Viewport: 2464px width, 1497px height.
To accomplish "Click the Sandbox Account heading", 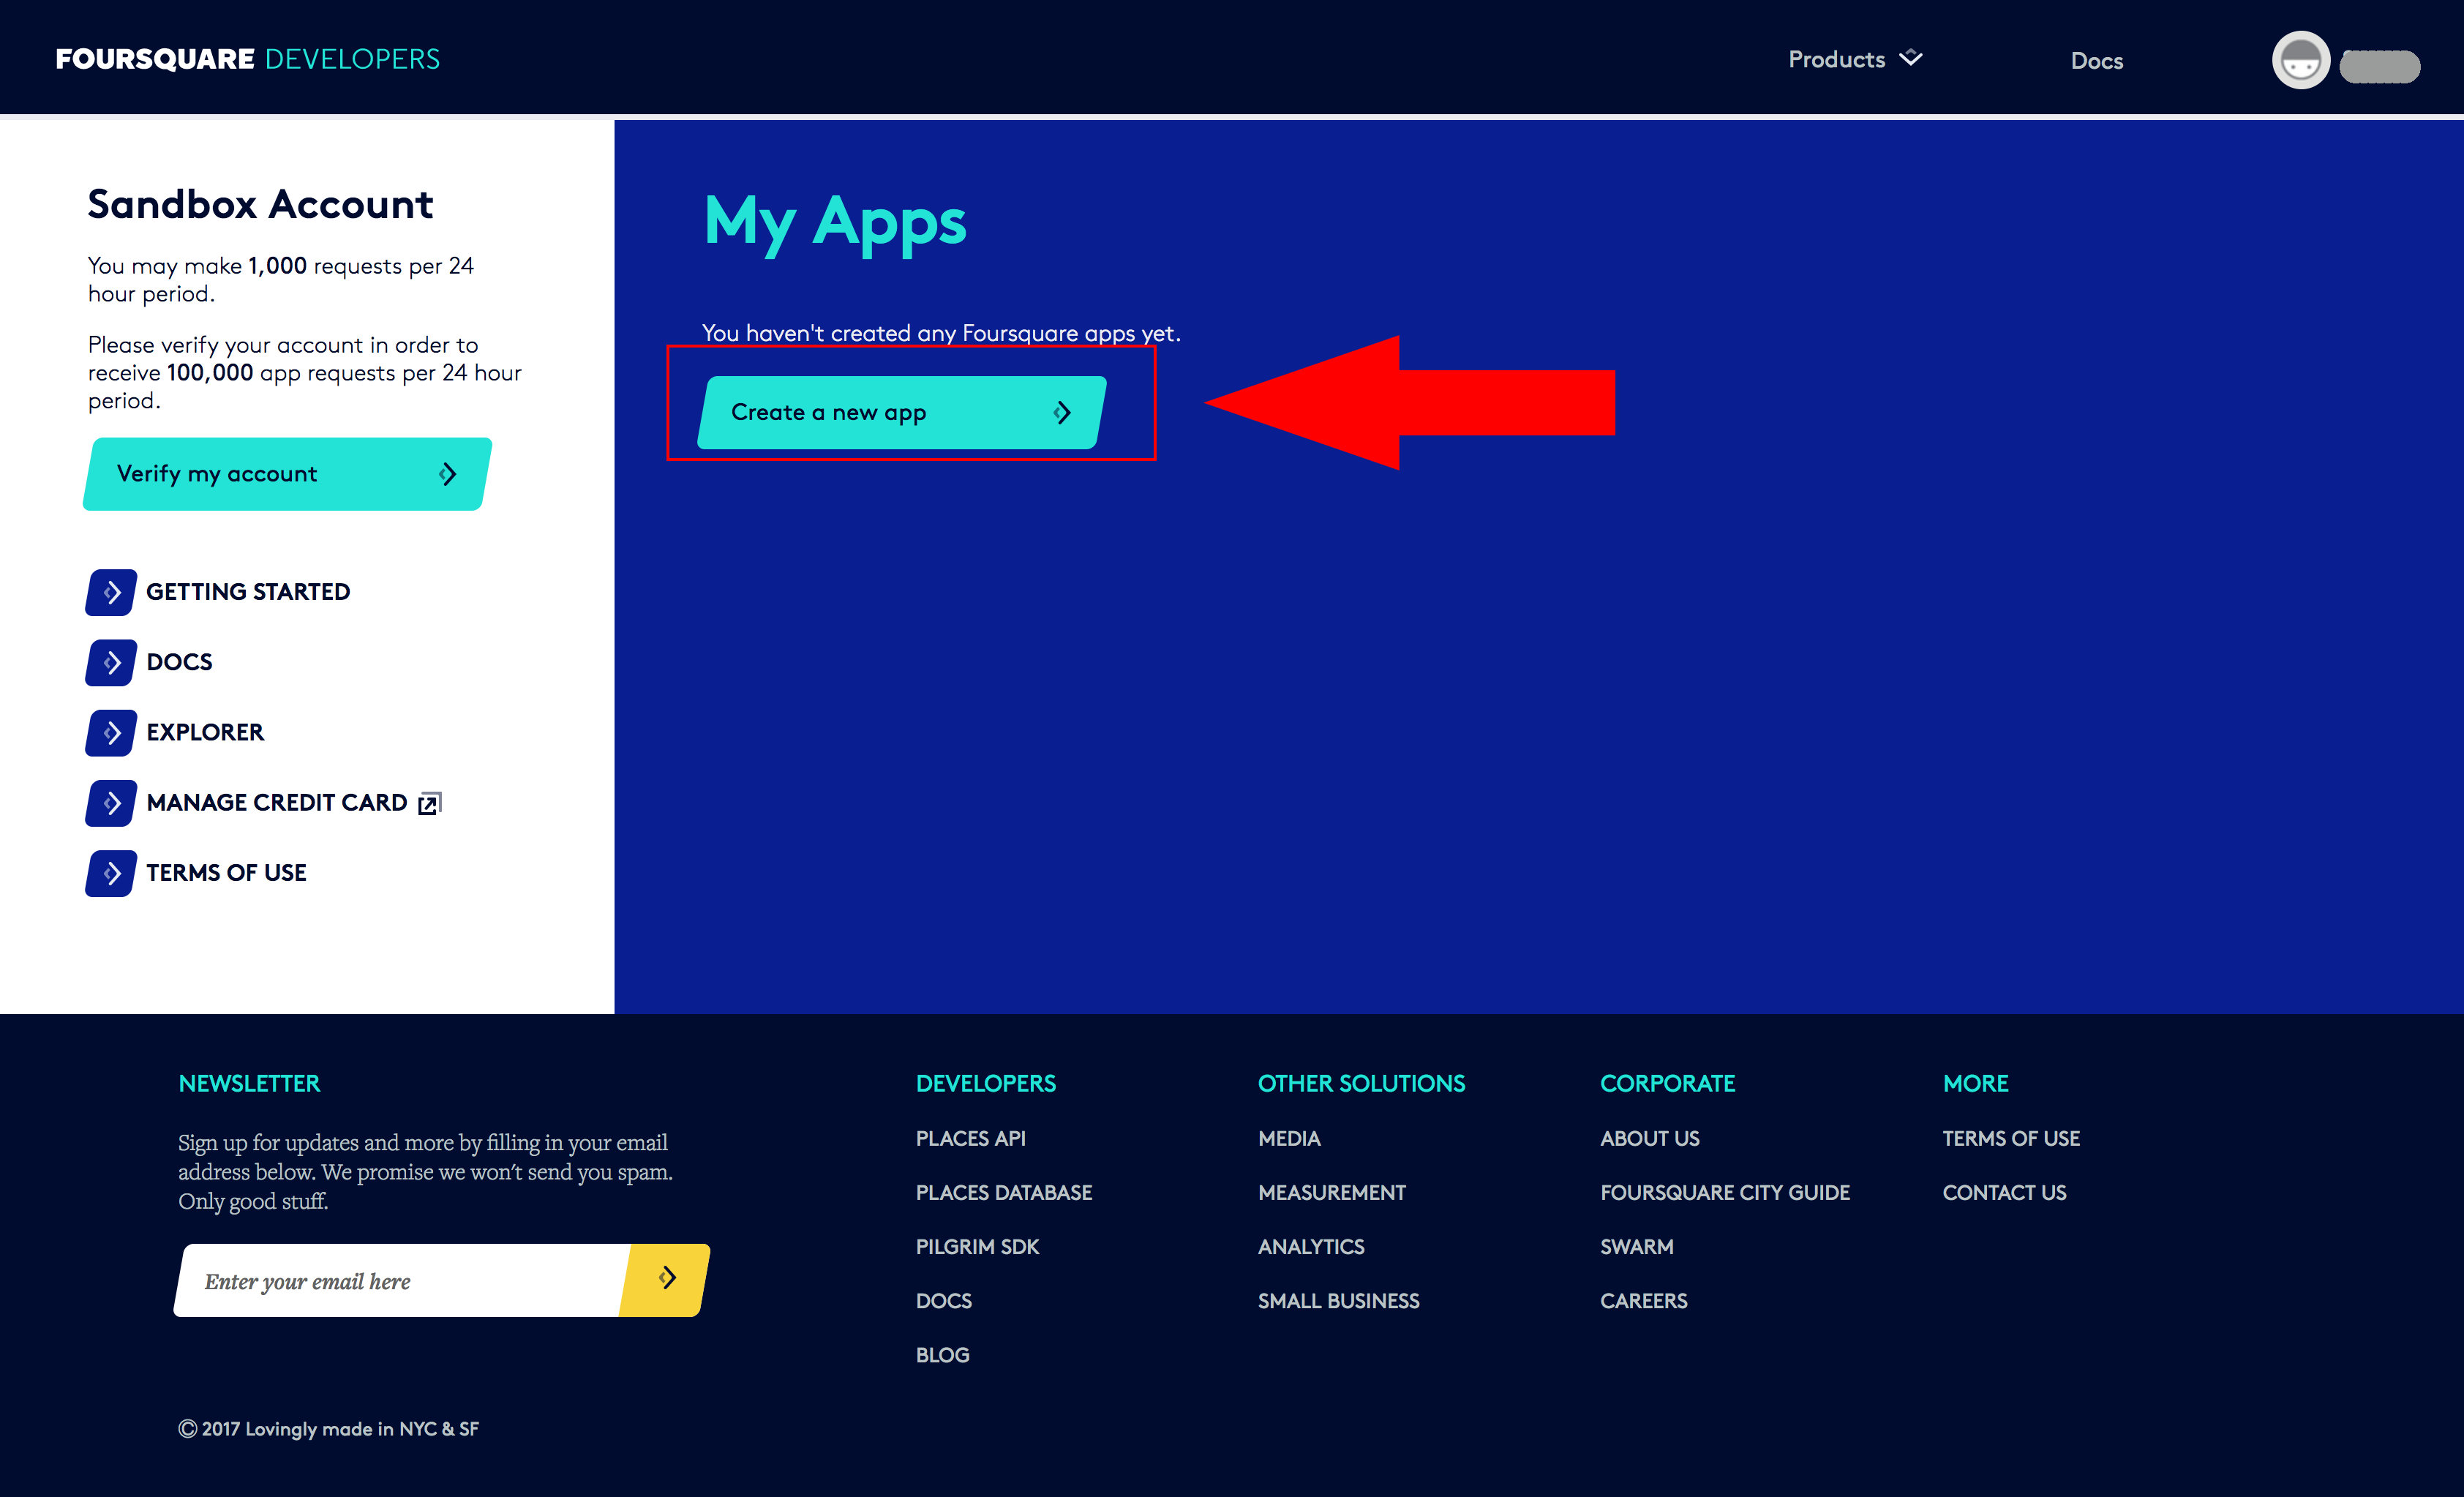I will (260, 204).
